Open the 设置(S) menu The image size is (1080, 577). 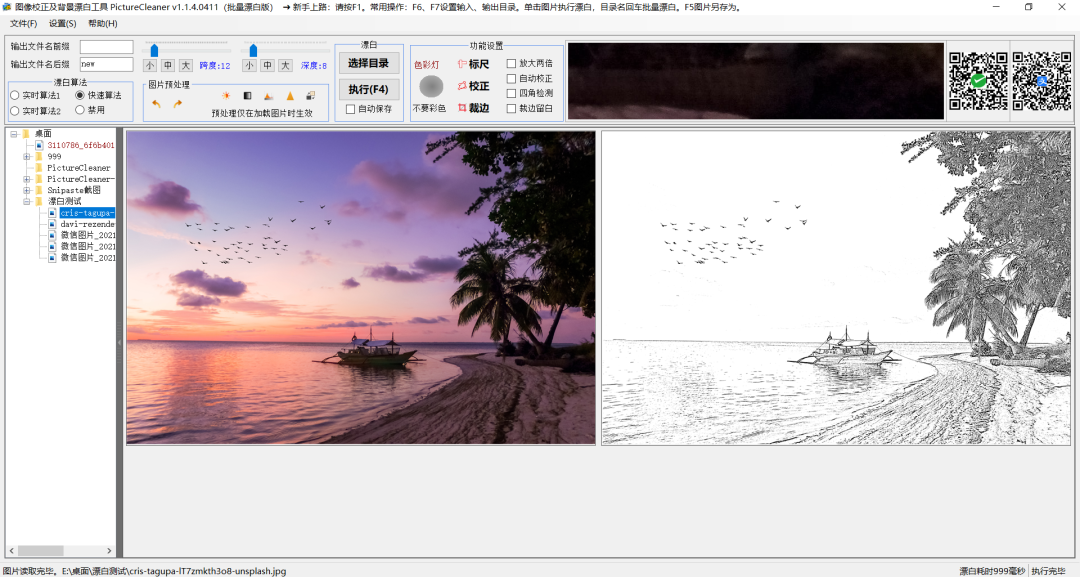[x=62, y=23]
